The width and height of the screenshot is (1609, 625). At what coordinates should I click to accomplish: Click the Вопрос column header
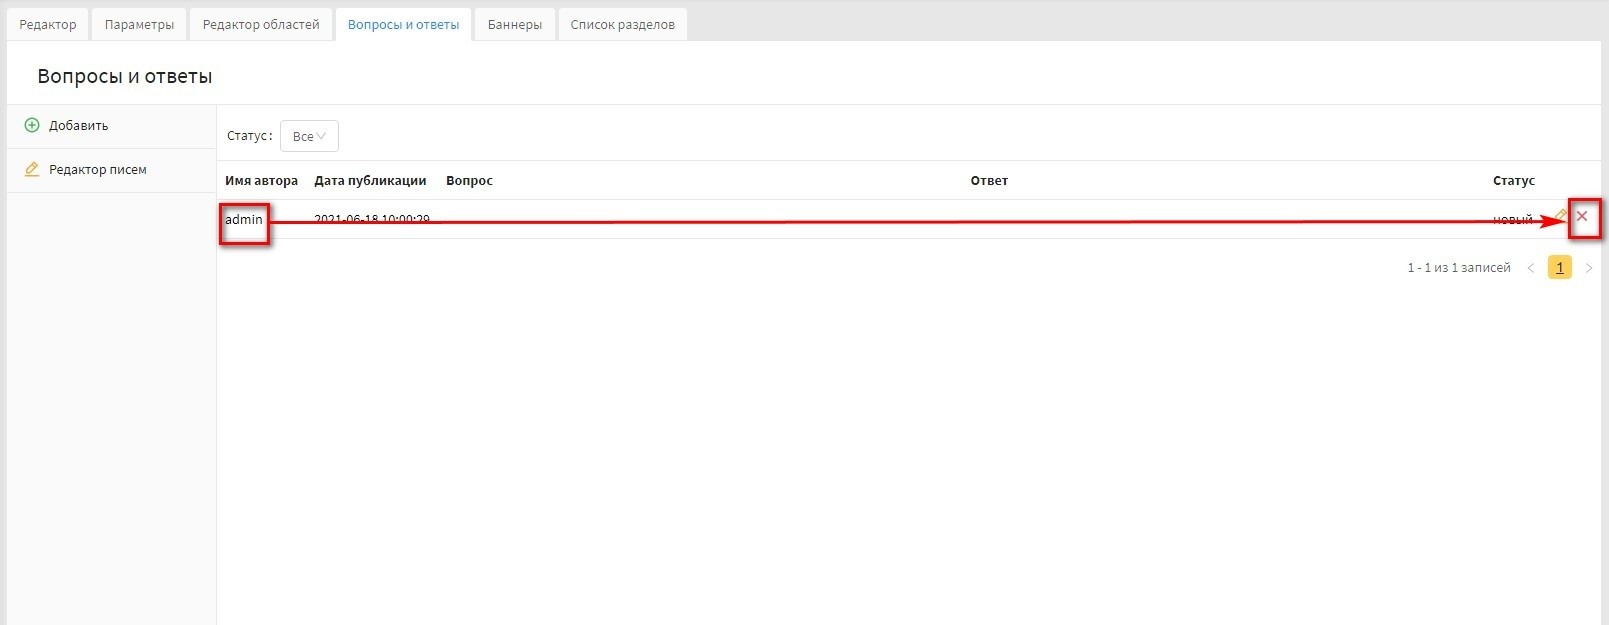tap(469, 181)
